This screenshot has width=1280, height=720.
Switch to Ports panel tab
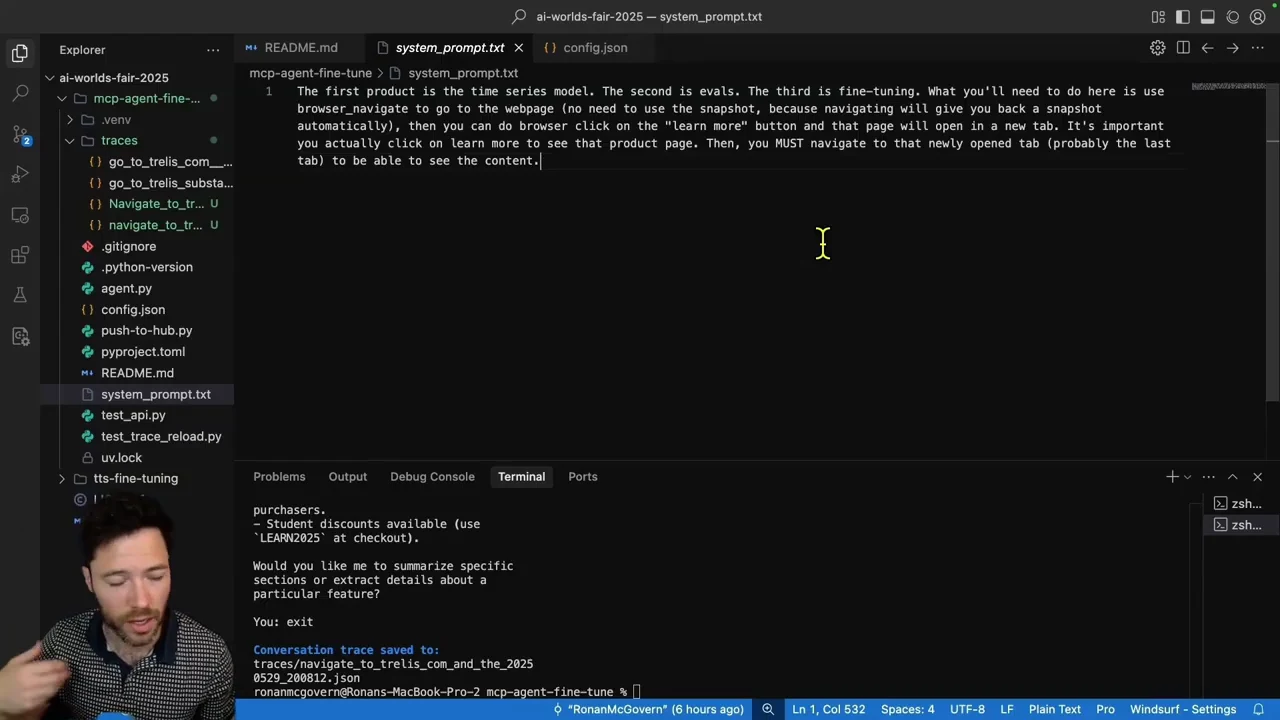coord(583,477)
